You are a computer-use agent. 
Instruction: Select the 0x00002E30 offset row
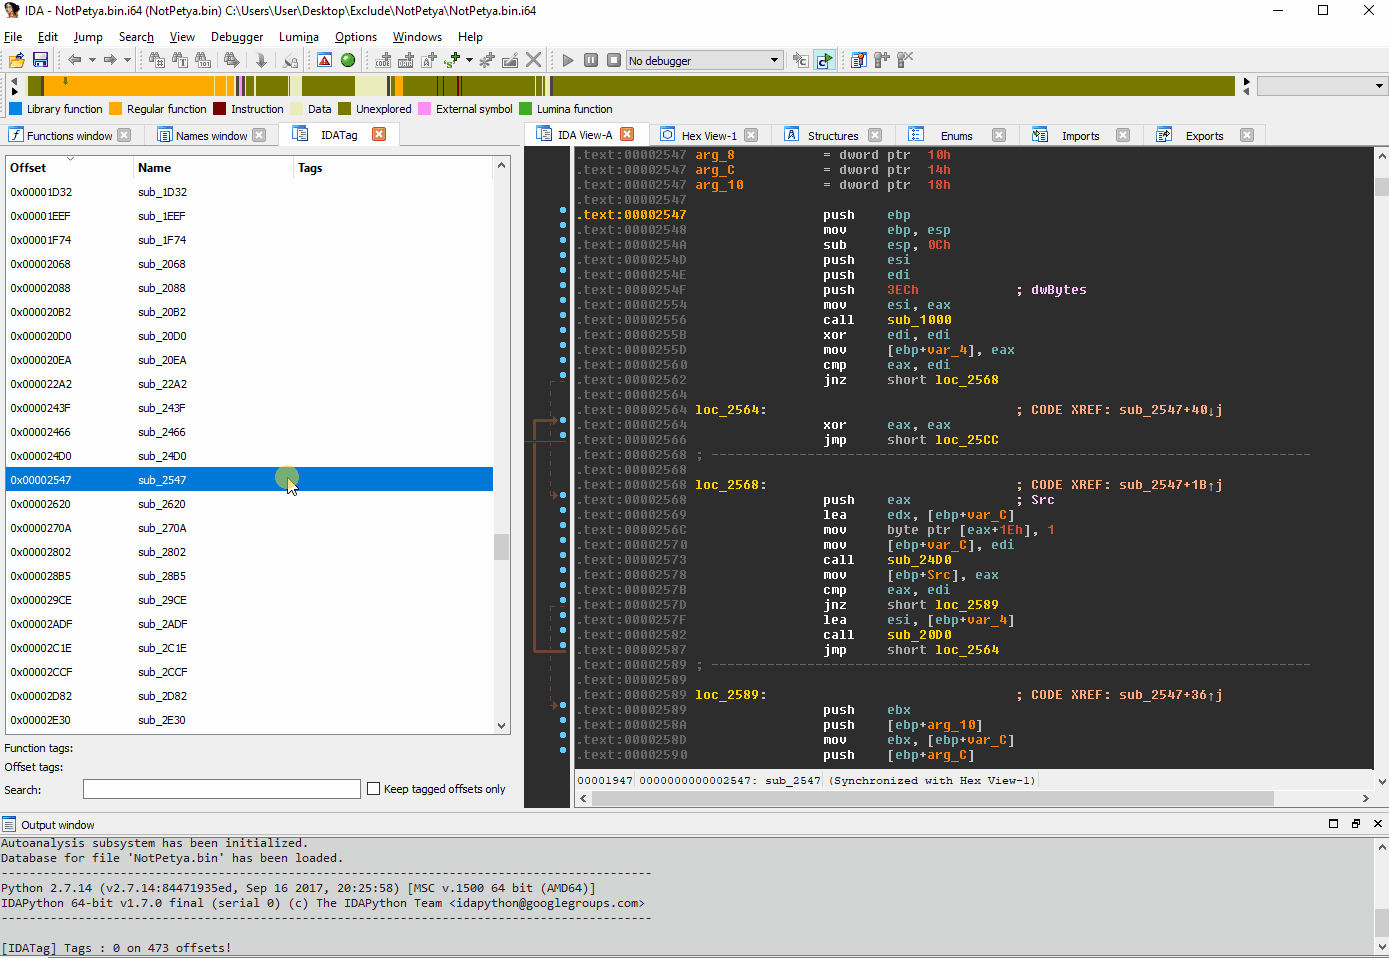pos(249,720)
